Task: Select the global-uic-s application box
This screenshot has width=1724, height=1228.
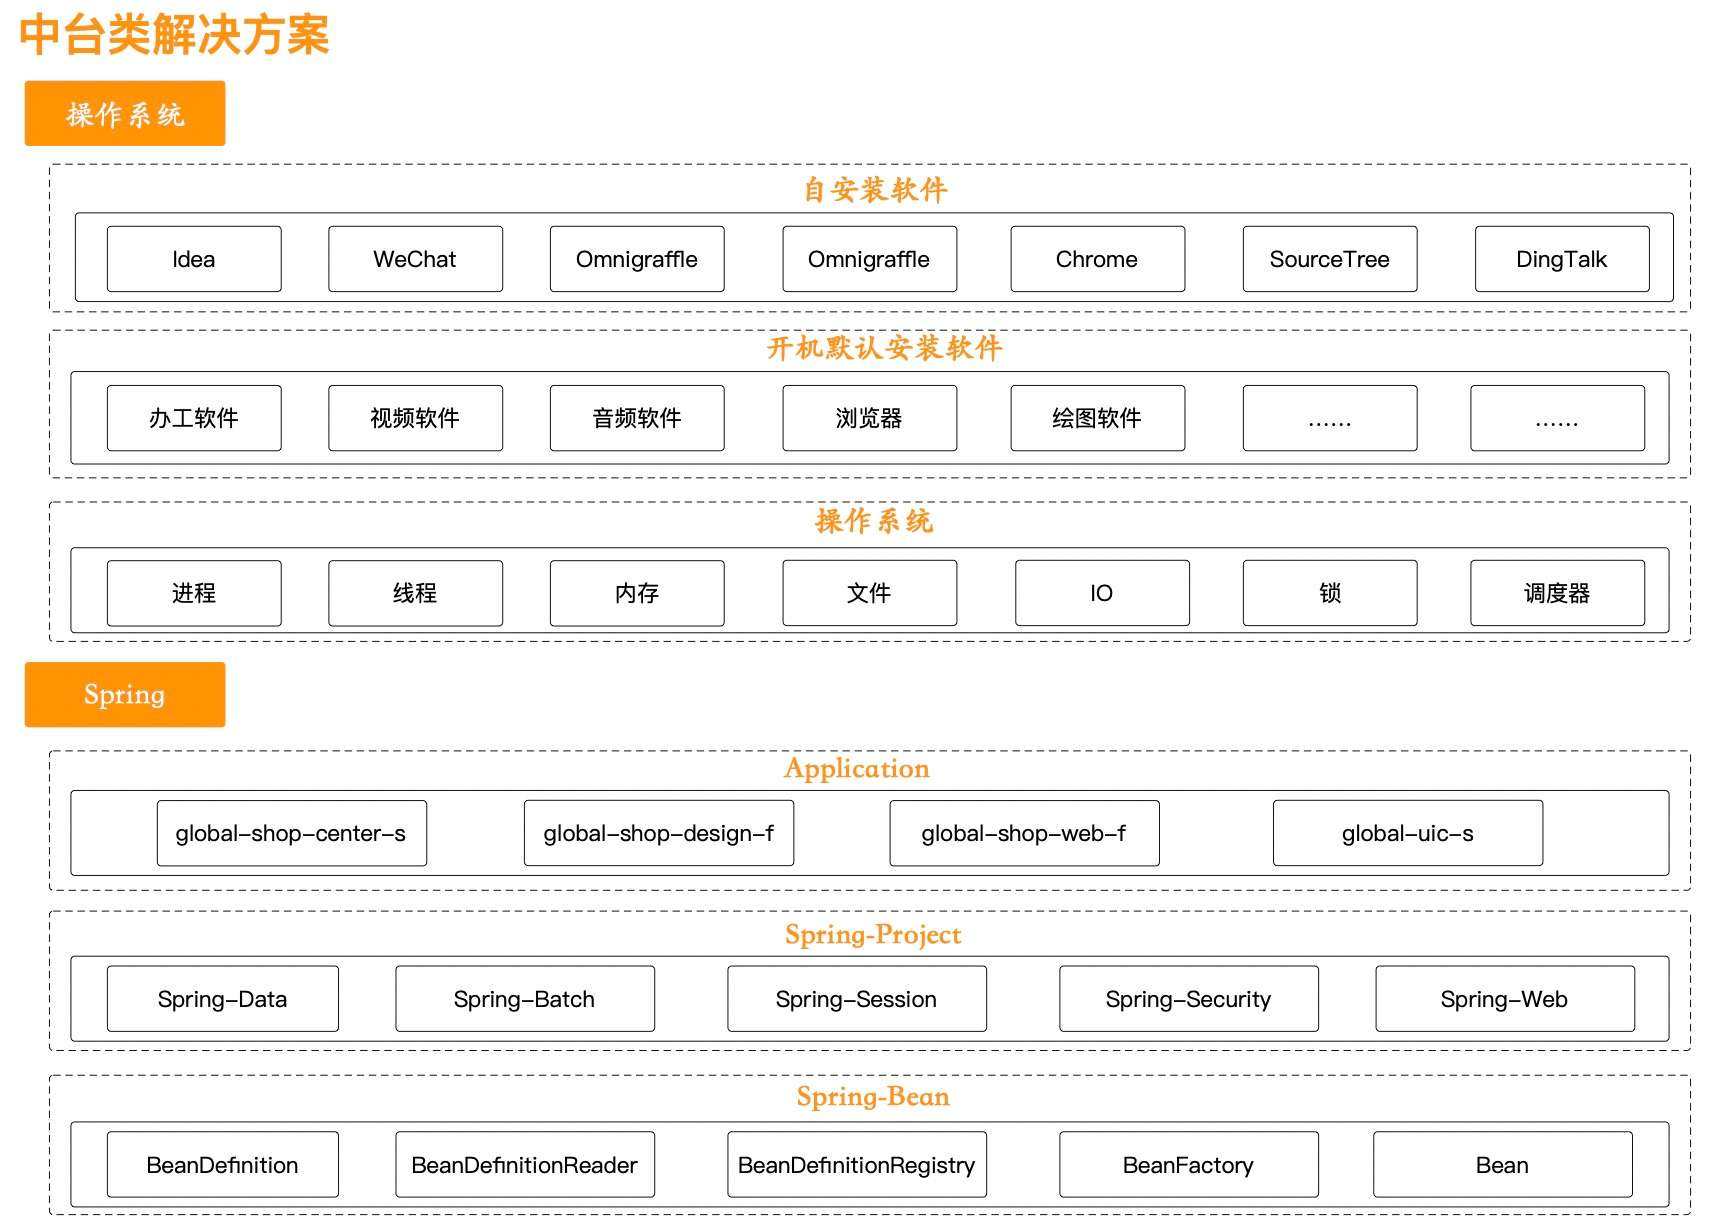Action: click(1408, 833)
